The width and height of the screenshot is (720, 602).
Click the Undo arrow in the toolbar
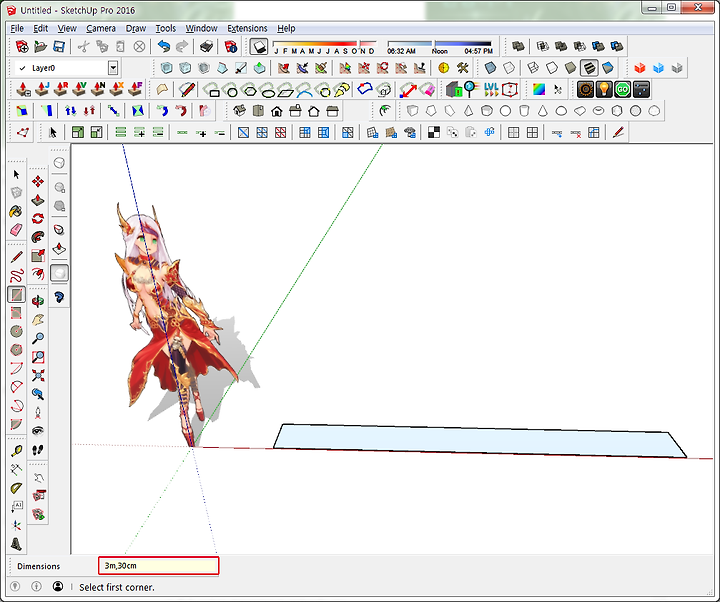(164, 46)
